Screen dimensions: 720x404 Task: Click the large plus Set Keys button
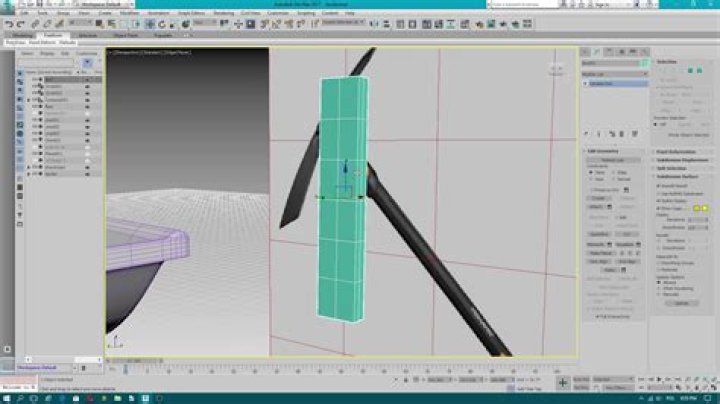pyautogui.click(x=562, y=383)
